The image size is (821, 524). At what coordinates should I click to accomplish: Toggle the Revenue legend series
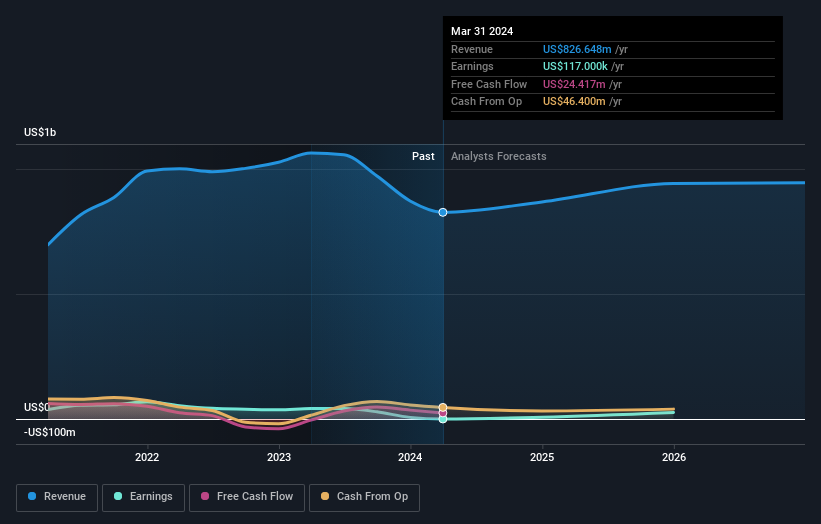(57, 497)
